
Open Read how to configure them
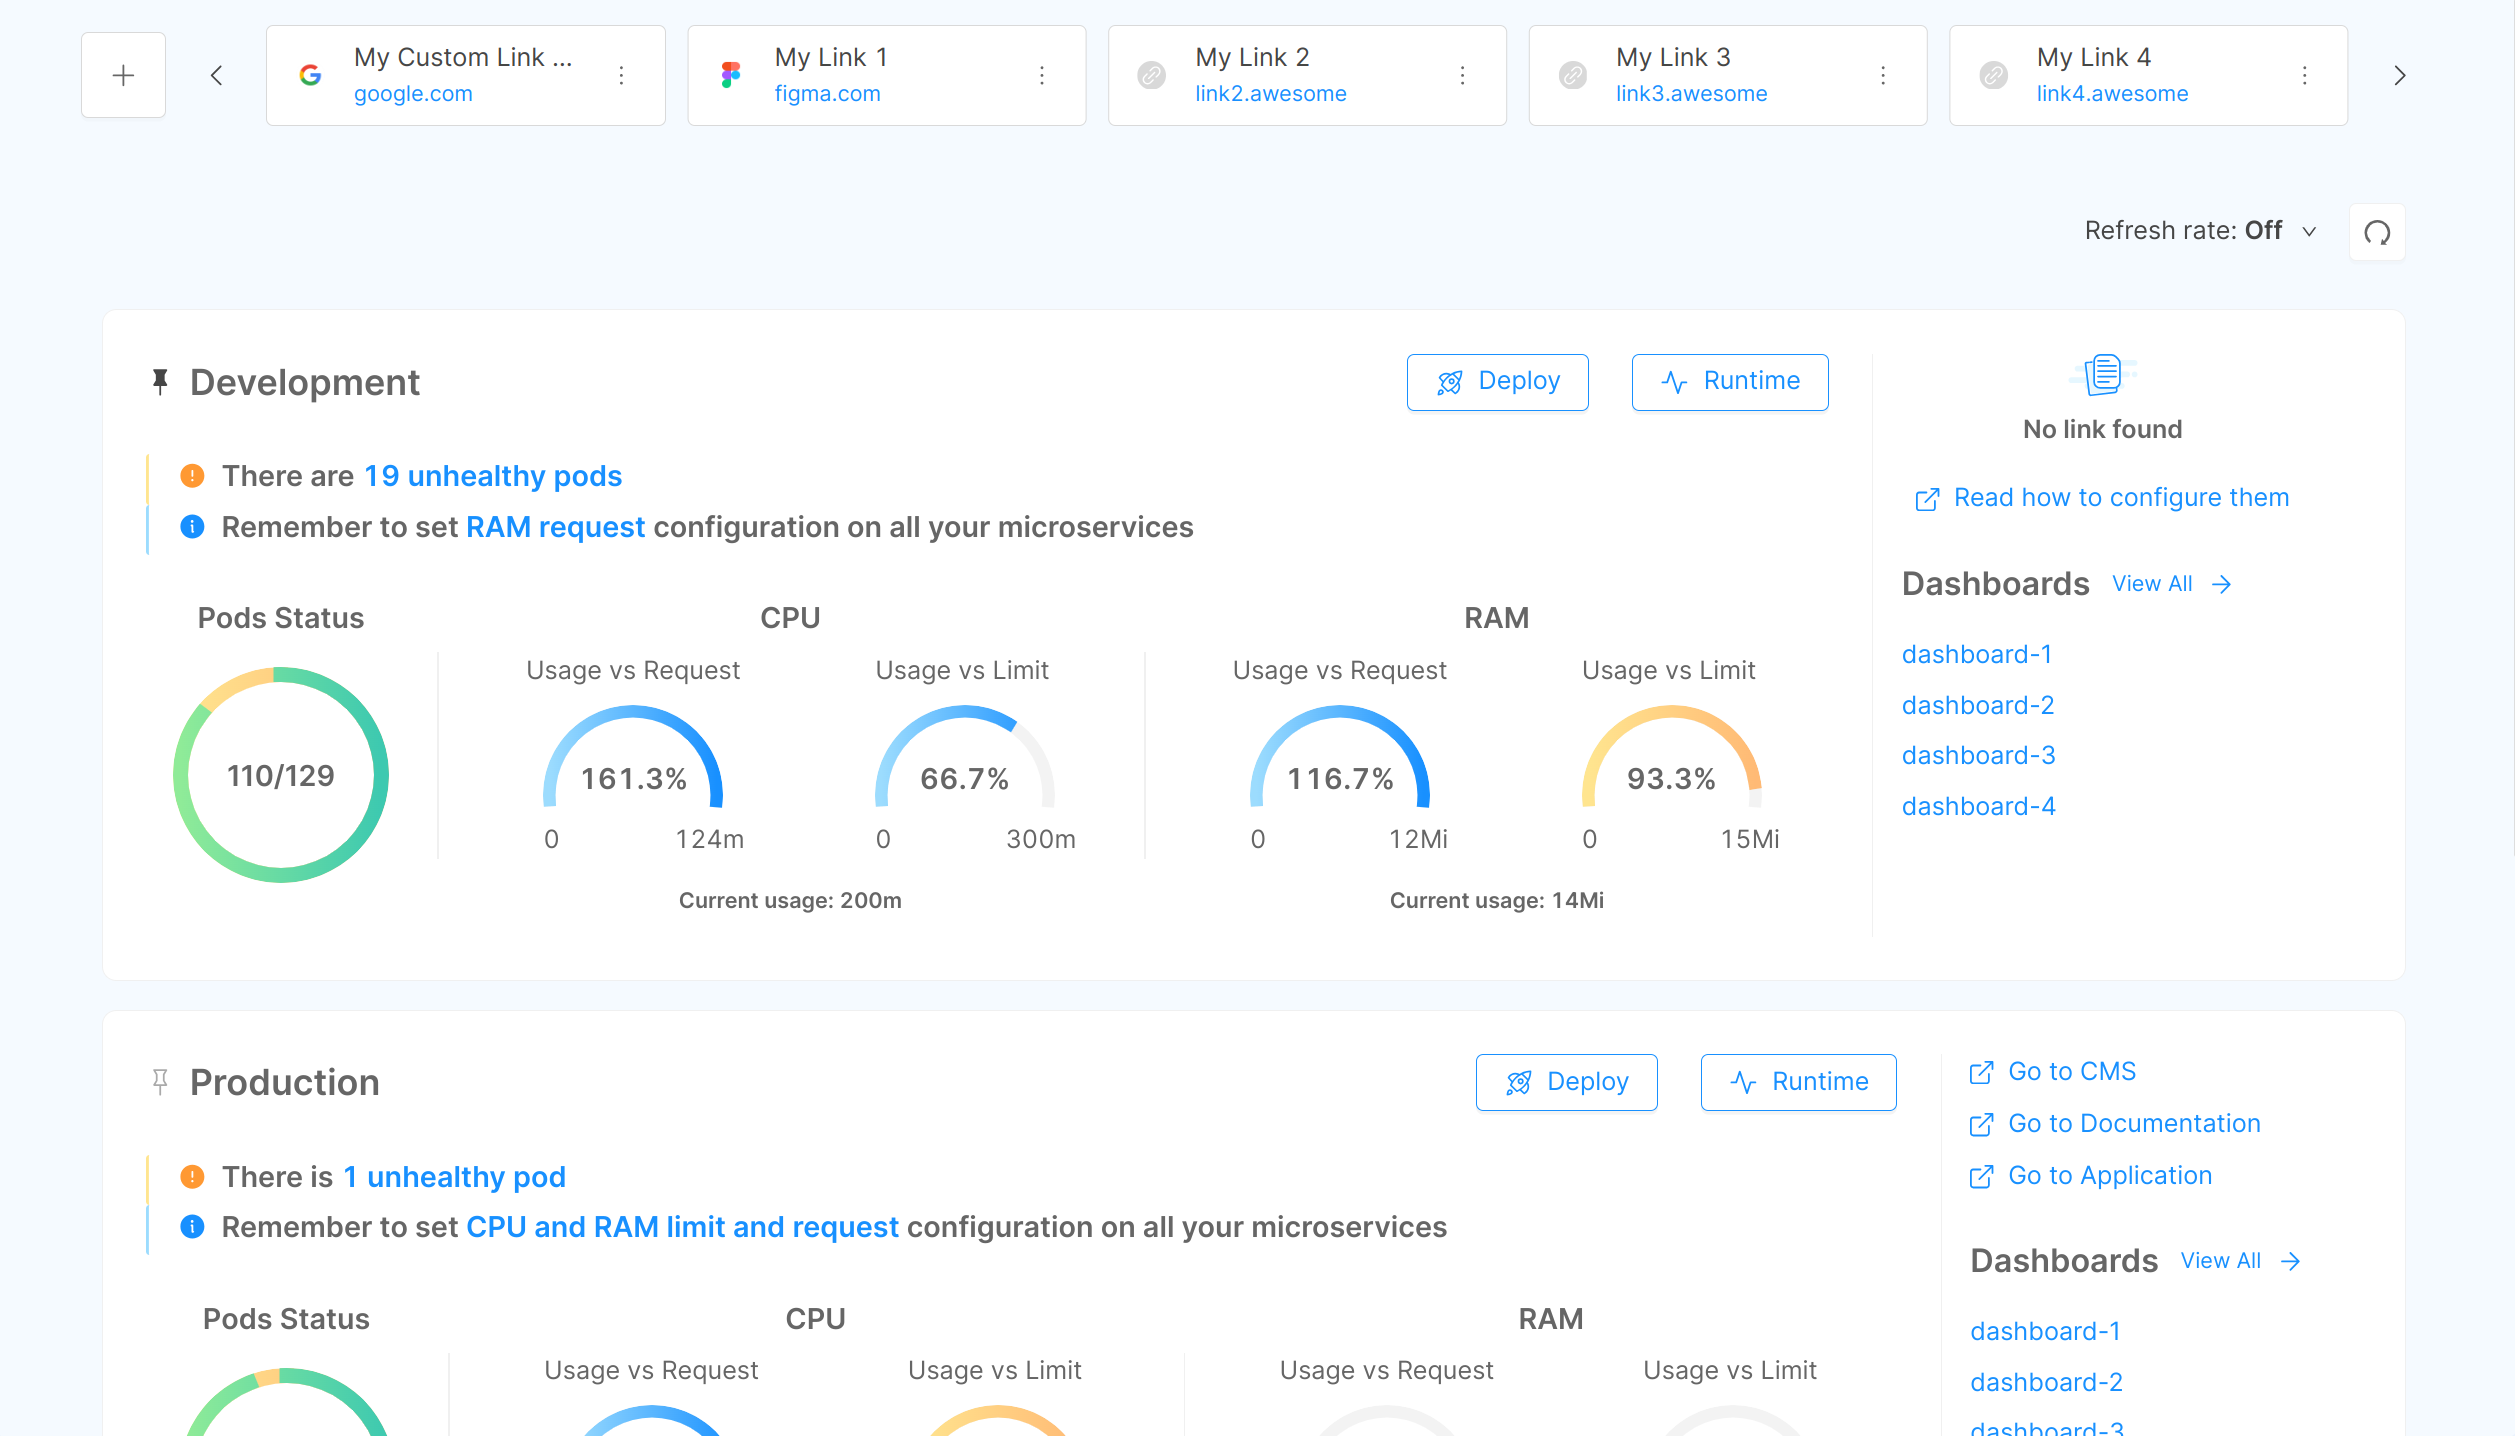(x=2120, y=497)
